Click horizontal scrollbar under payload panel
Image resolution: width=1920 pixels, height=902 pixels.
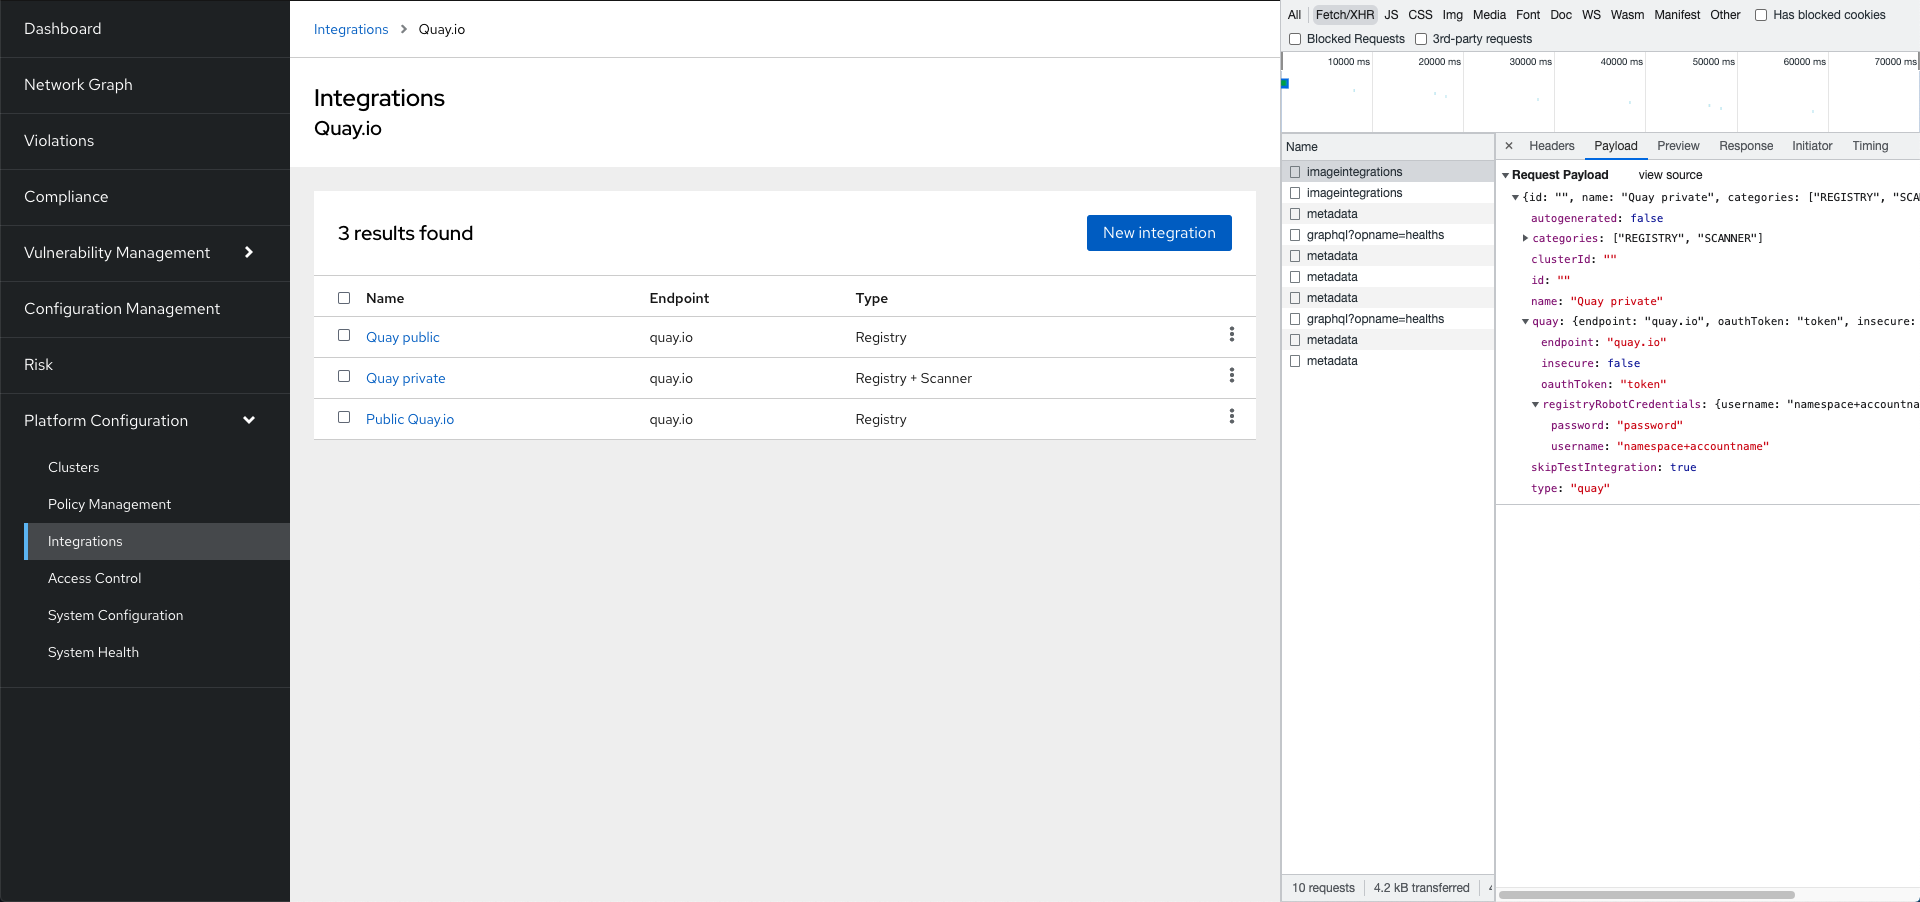tap(1646, 895)
